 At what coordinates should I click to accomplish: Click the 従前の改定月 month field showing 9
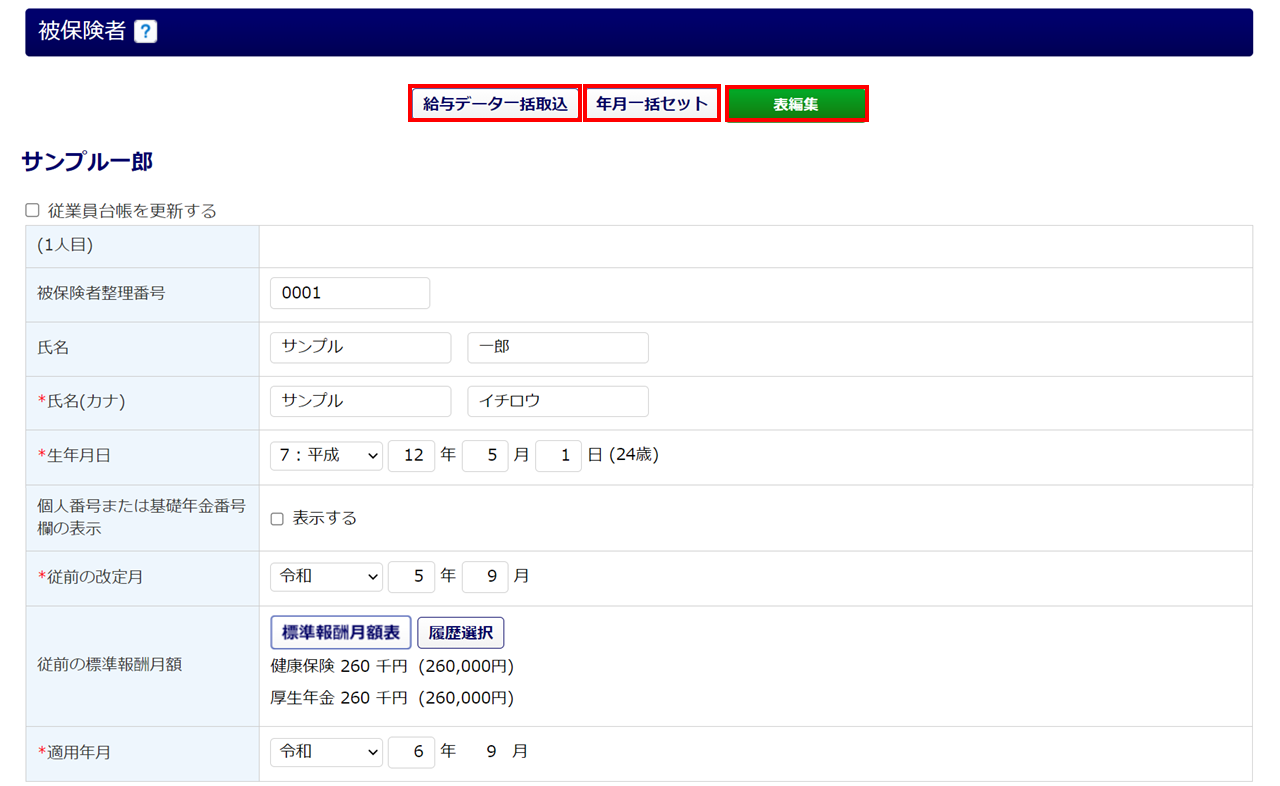coord(485,577)
